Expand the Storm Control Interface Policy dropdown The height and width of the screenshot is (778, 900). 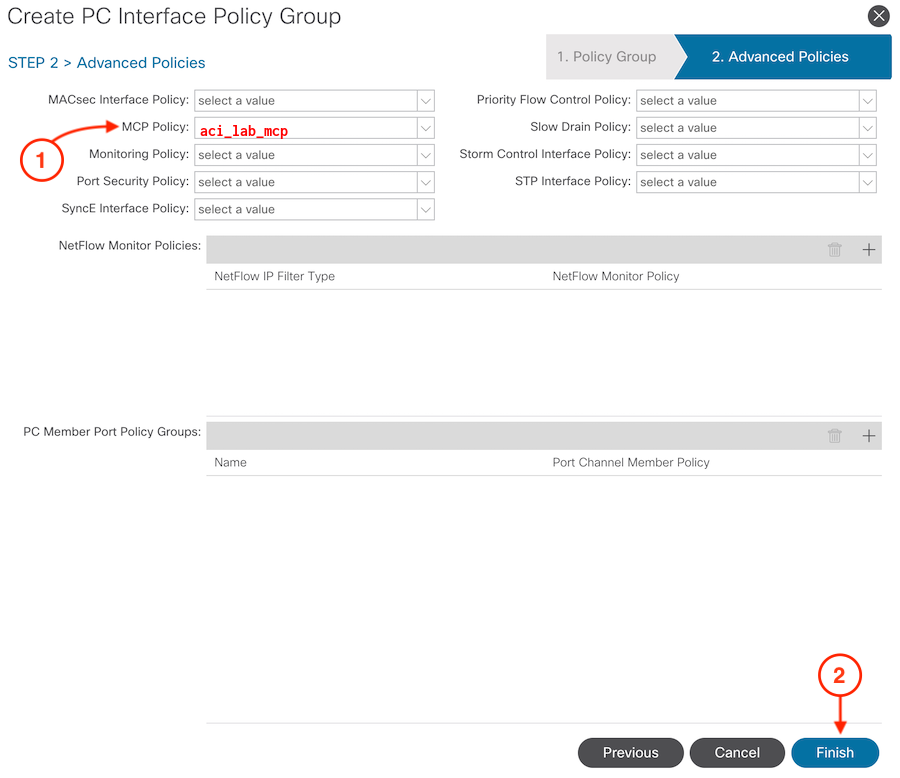[868, 155]
